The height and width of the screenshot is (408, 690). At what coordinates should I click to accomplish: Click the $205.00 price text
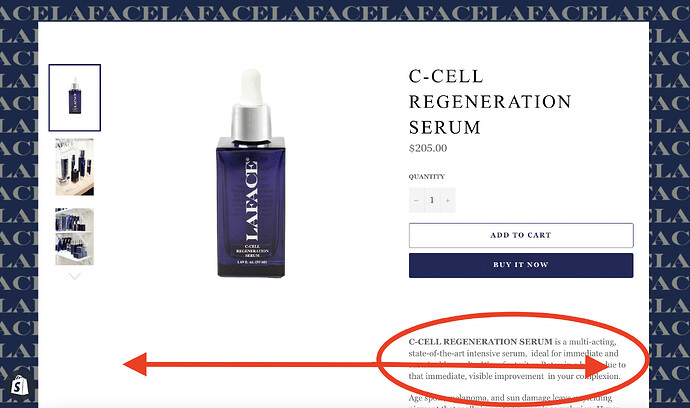(428, 148)
